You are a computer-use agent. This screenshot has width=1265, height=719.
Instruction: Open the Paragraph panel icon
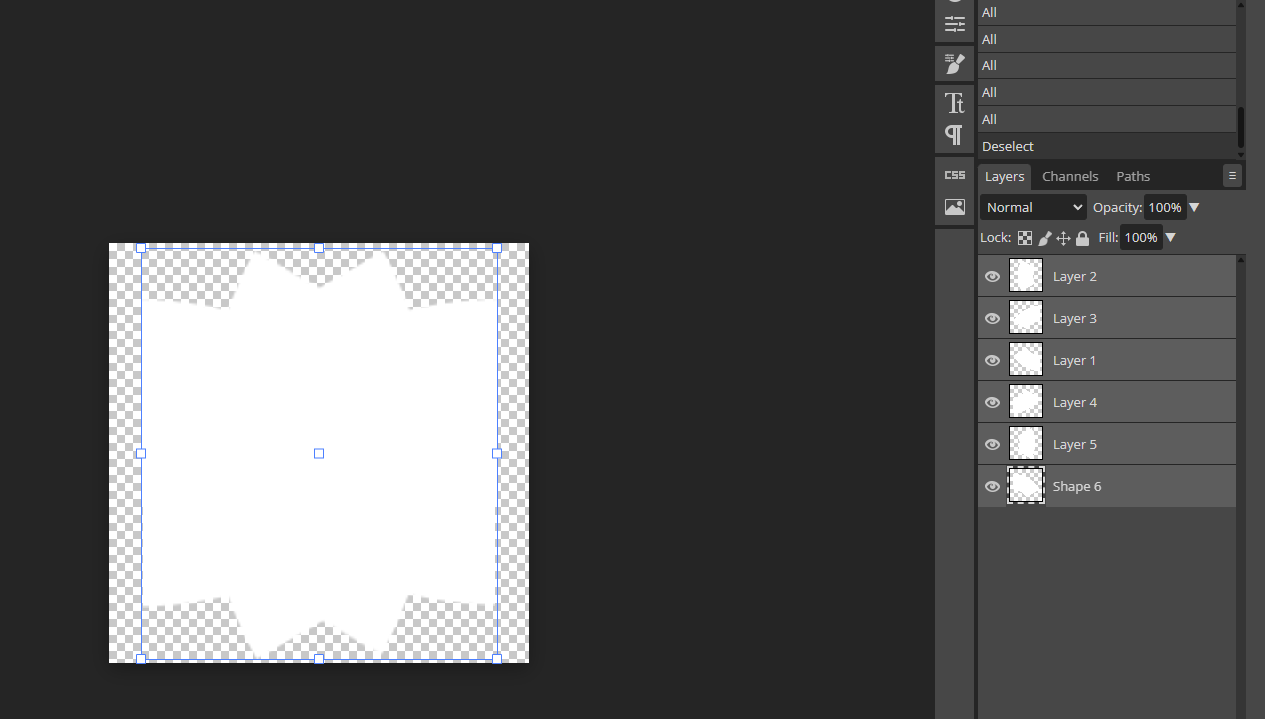[955, 135]
